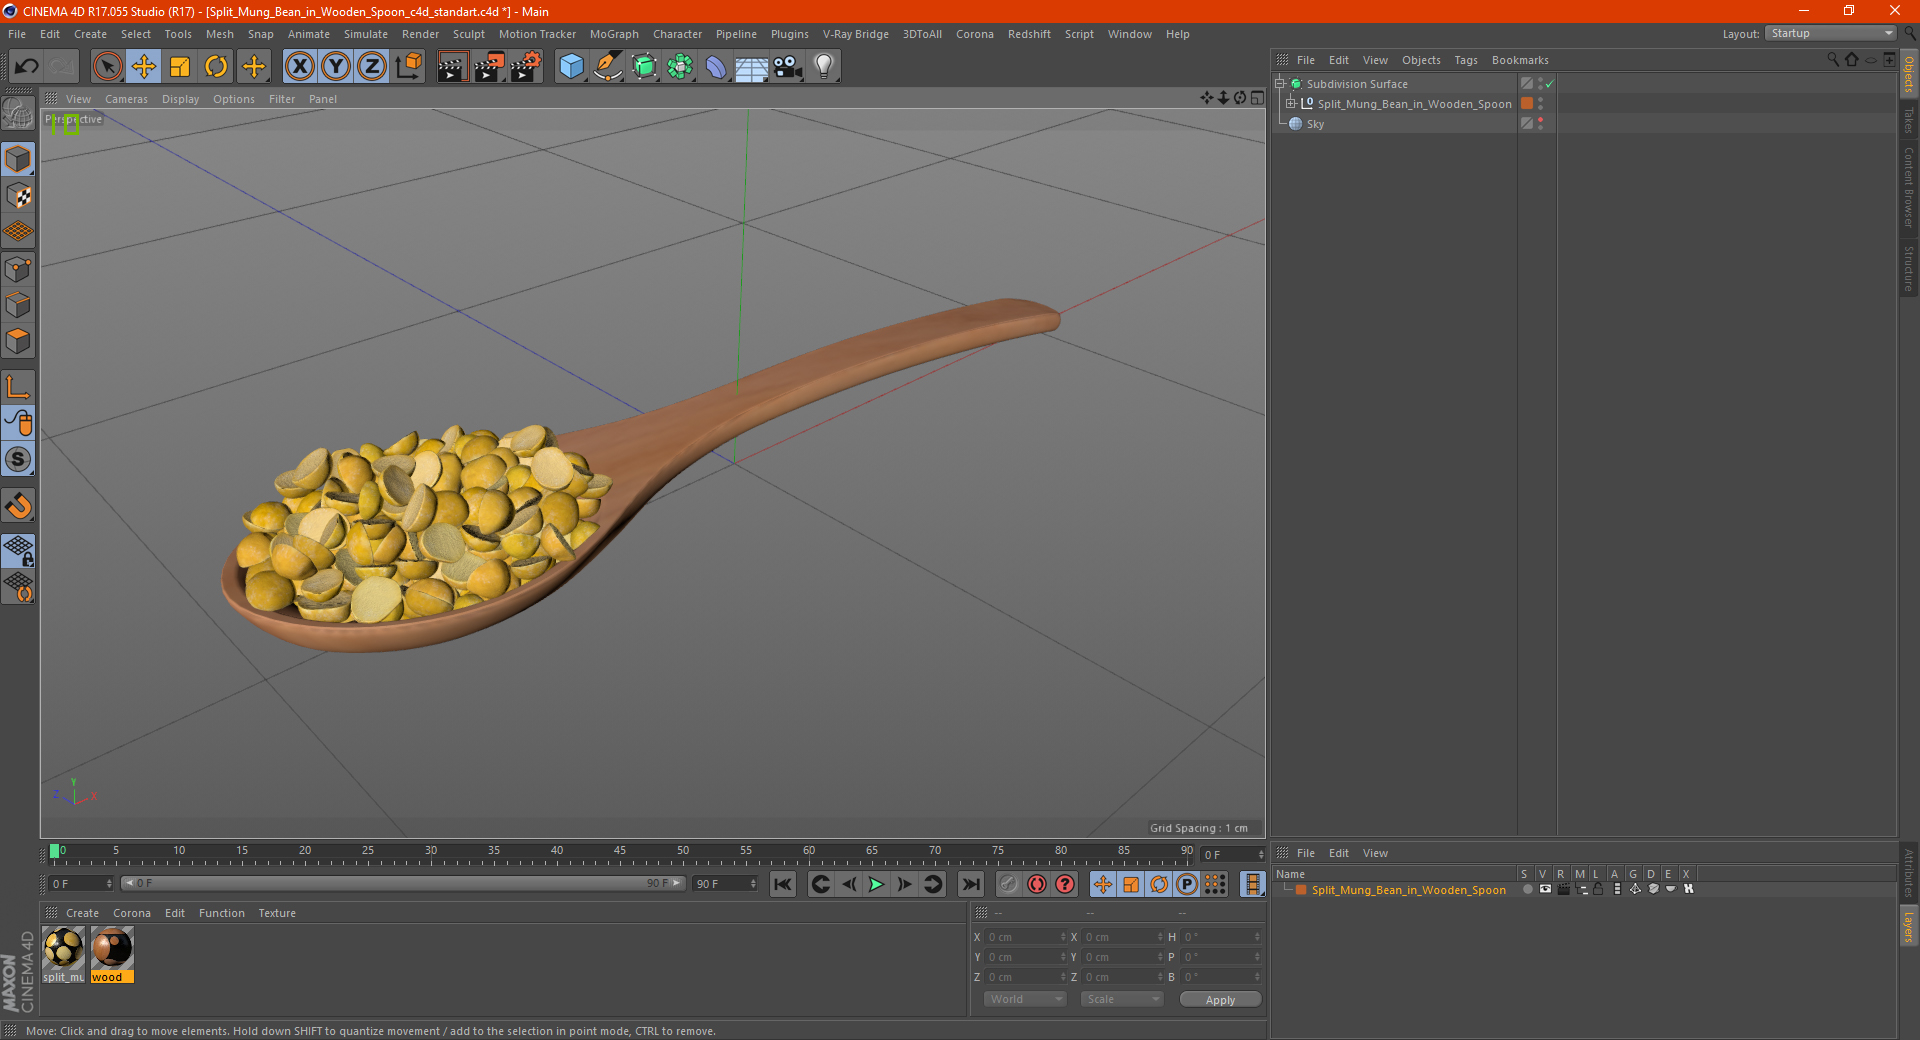The image size is (1920, 1040).
Task: Click the Workplane mode icon
Action: point(18,232)
